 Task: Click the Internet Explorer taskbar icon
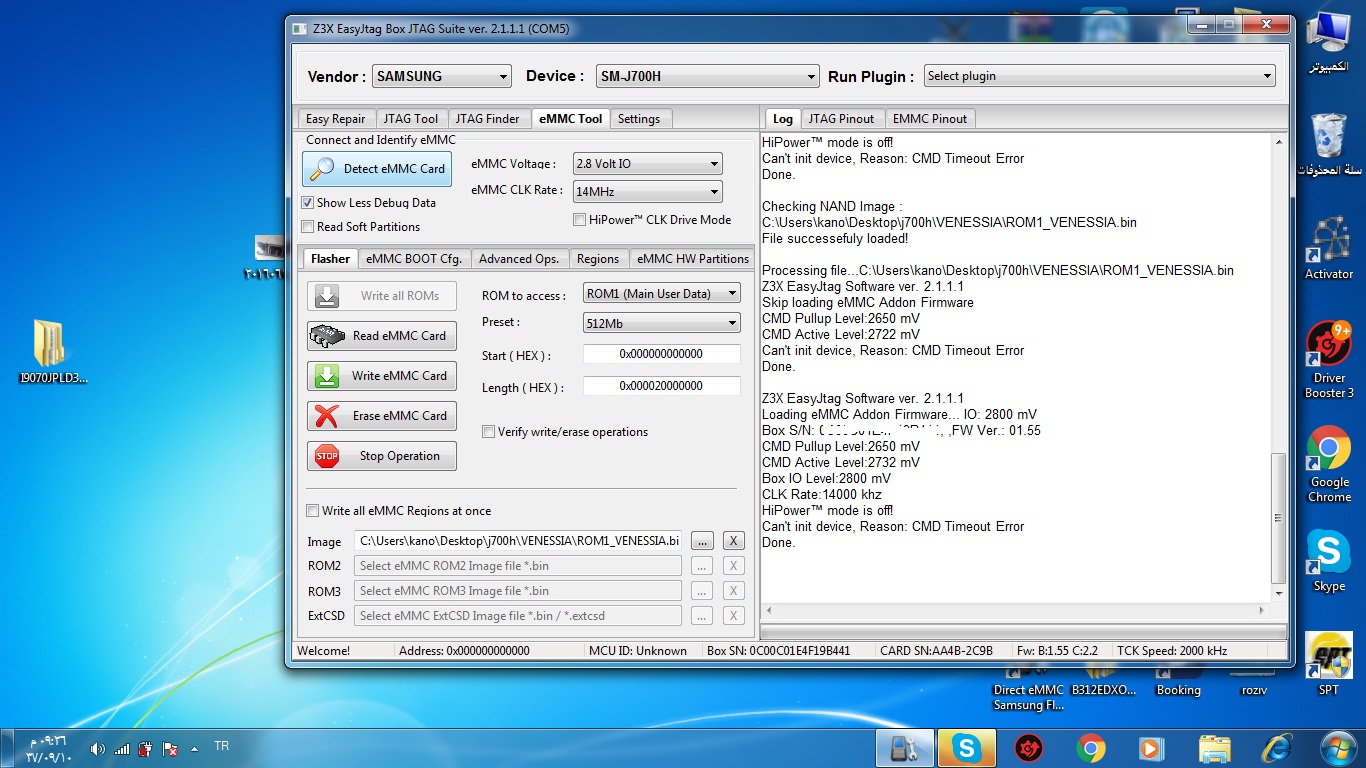click(1276, 747)
